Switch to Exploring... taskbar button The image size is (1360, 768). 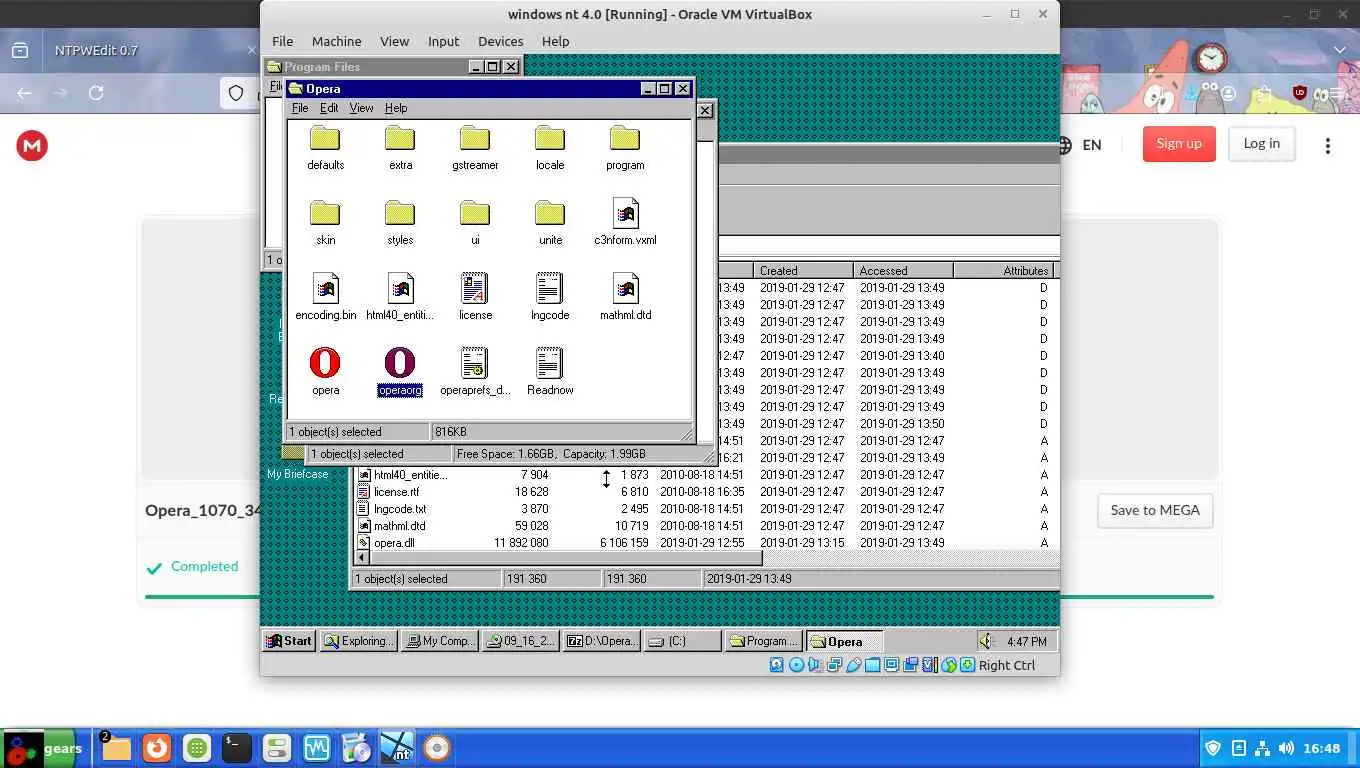point(360,641)
